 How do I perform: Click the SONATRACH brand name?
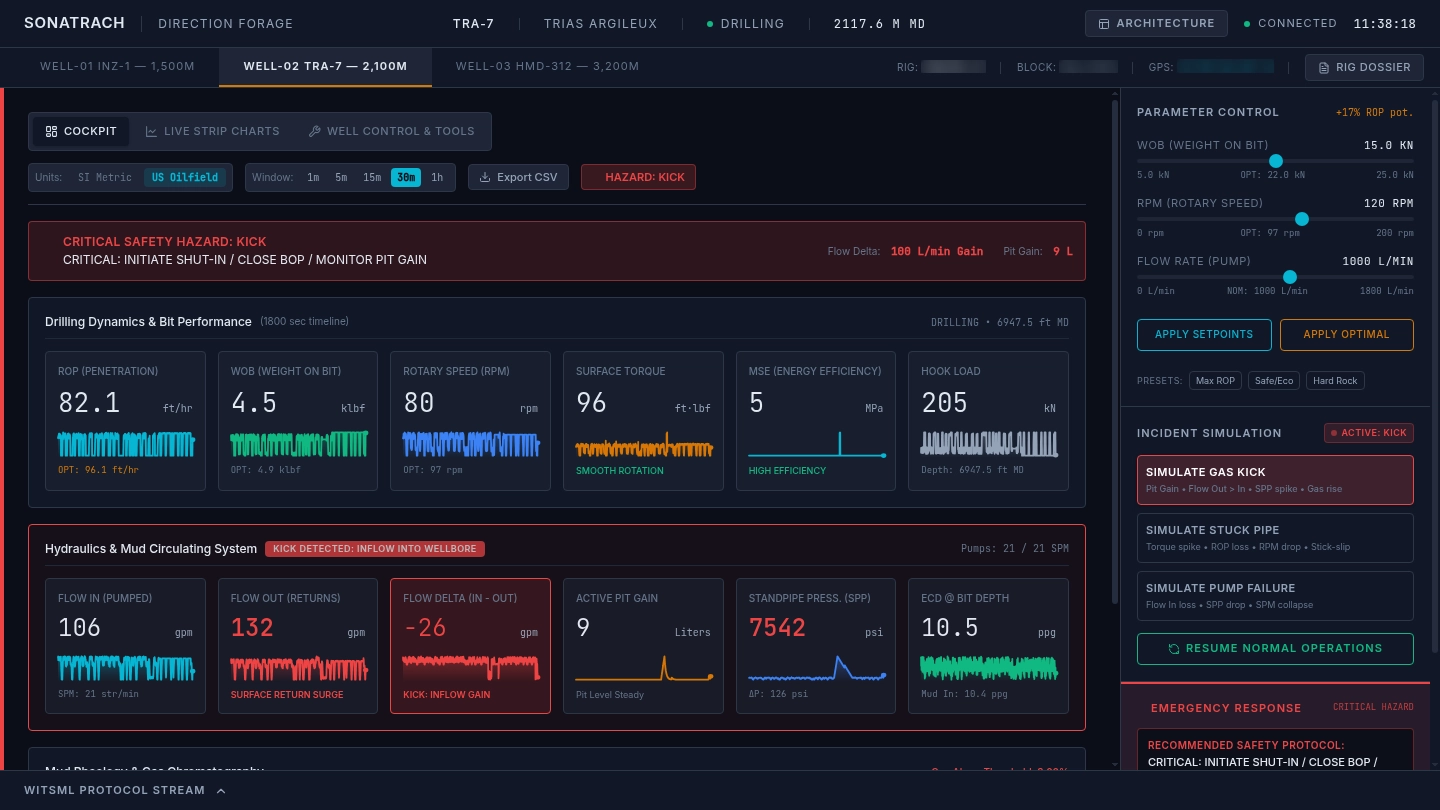click(x=74, y=23)
